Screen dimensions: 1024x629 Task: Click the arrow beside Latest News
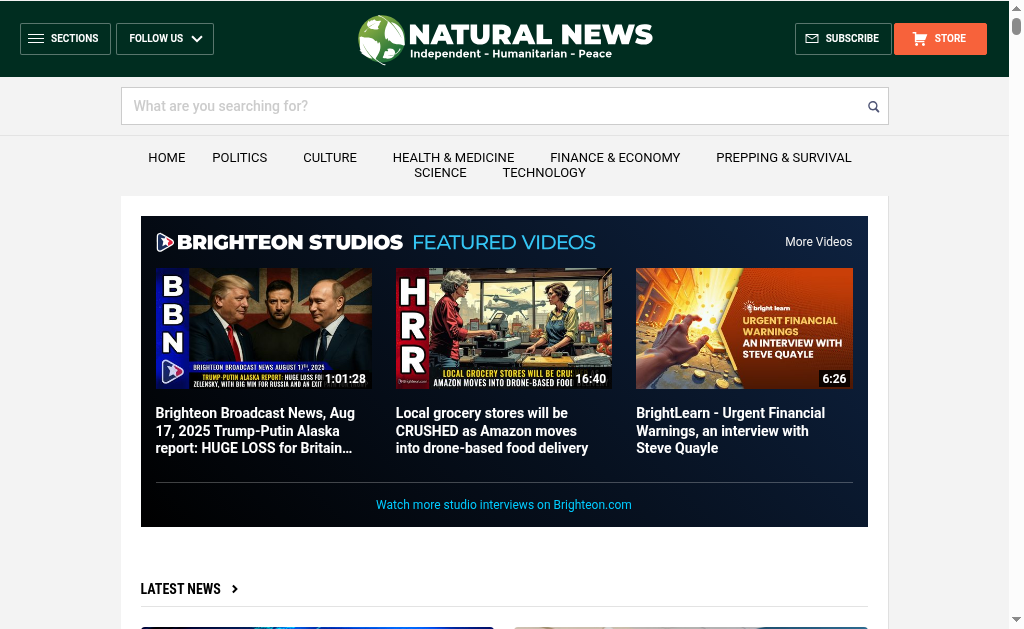click(x=234, y=589)
